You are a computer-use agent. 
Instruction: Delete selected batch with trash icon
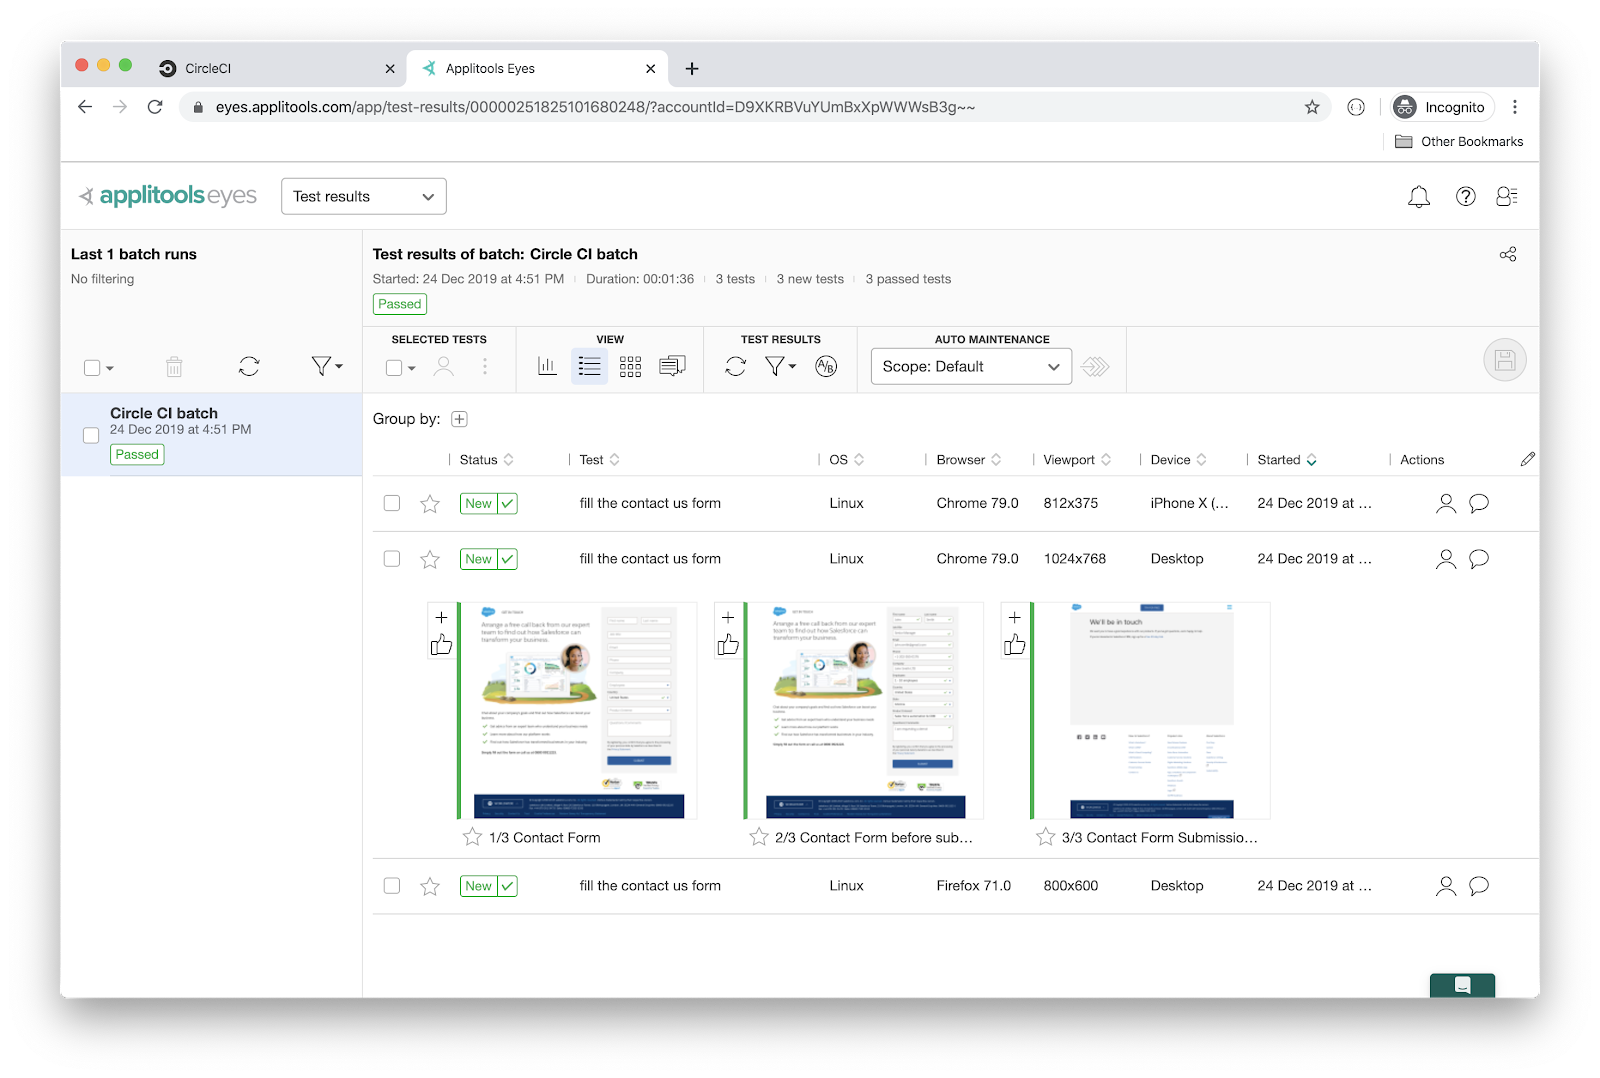click(x=174, y=367)
